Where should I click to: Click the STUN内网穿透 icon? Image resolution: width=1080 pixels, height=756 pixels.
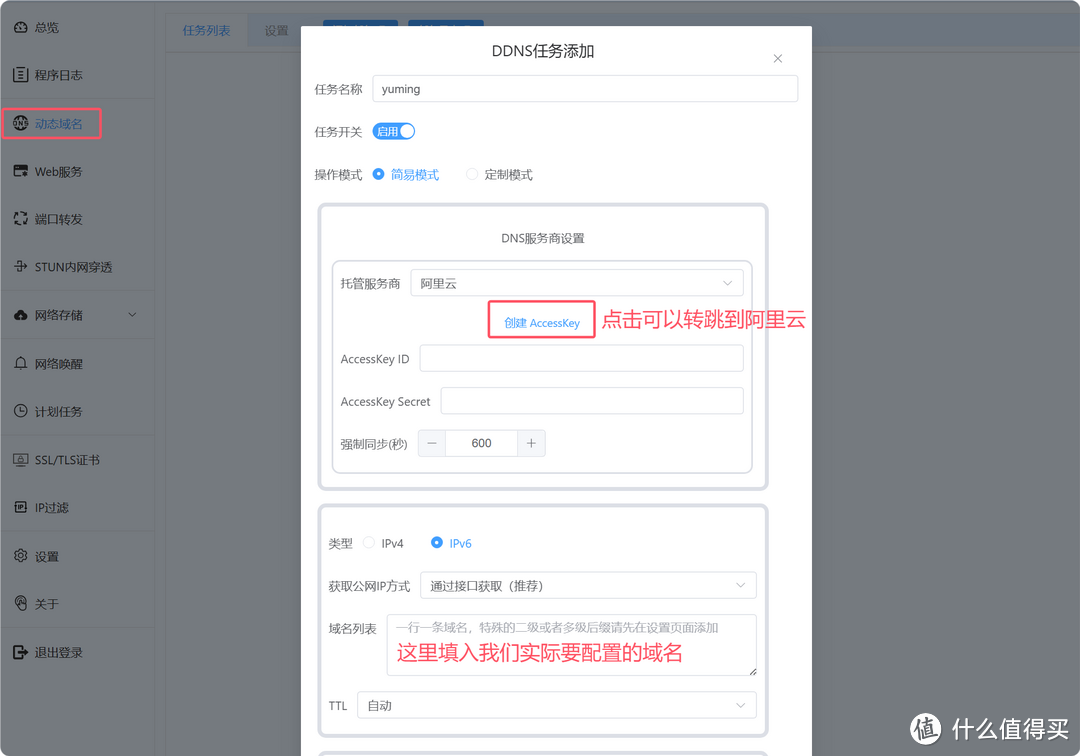point(21,266)
